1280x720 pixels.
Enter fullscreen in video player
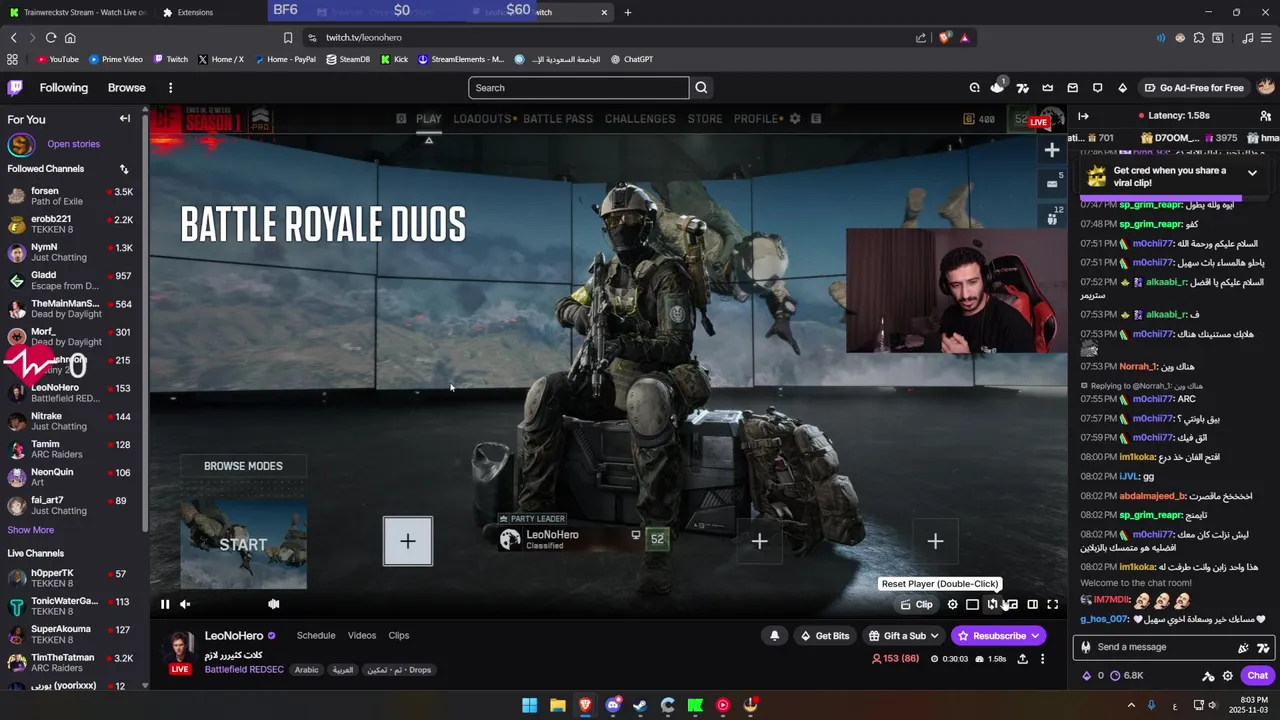tap(1053, 604)
